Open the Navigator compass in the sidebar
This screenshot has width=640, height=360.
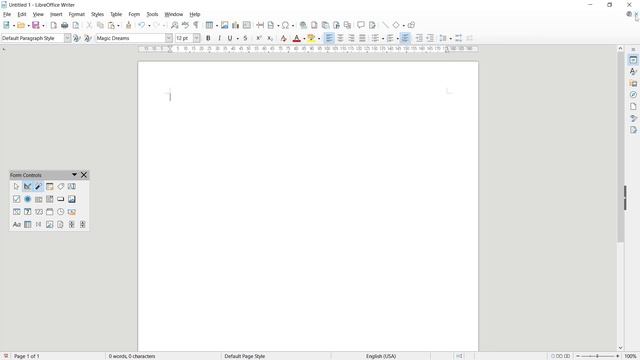click(633, 95)
